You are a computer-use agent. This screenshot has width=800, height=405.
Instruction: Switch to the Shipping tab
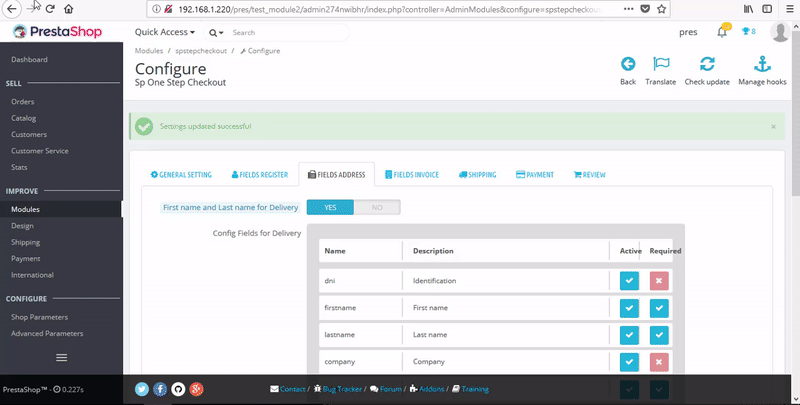[478, 174]
